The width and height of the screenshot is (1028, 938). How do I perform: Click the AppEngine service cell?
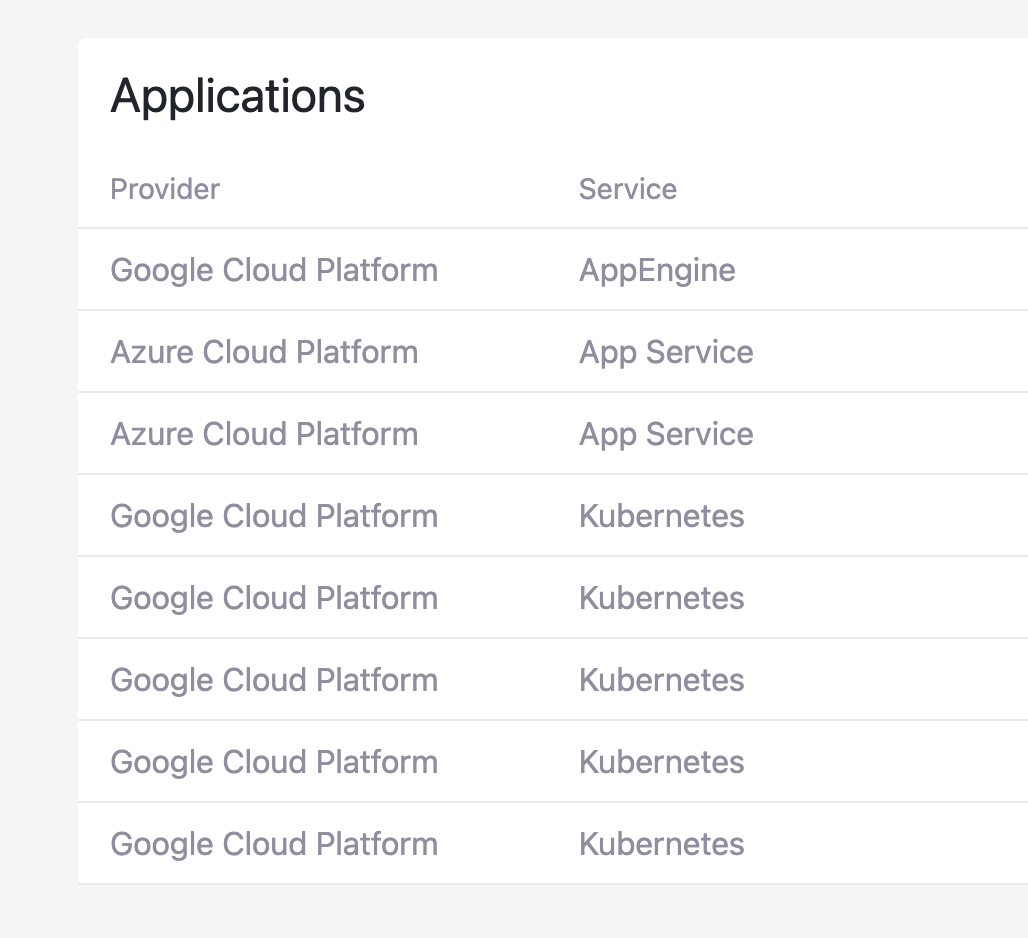point(657,270)
